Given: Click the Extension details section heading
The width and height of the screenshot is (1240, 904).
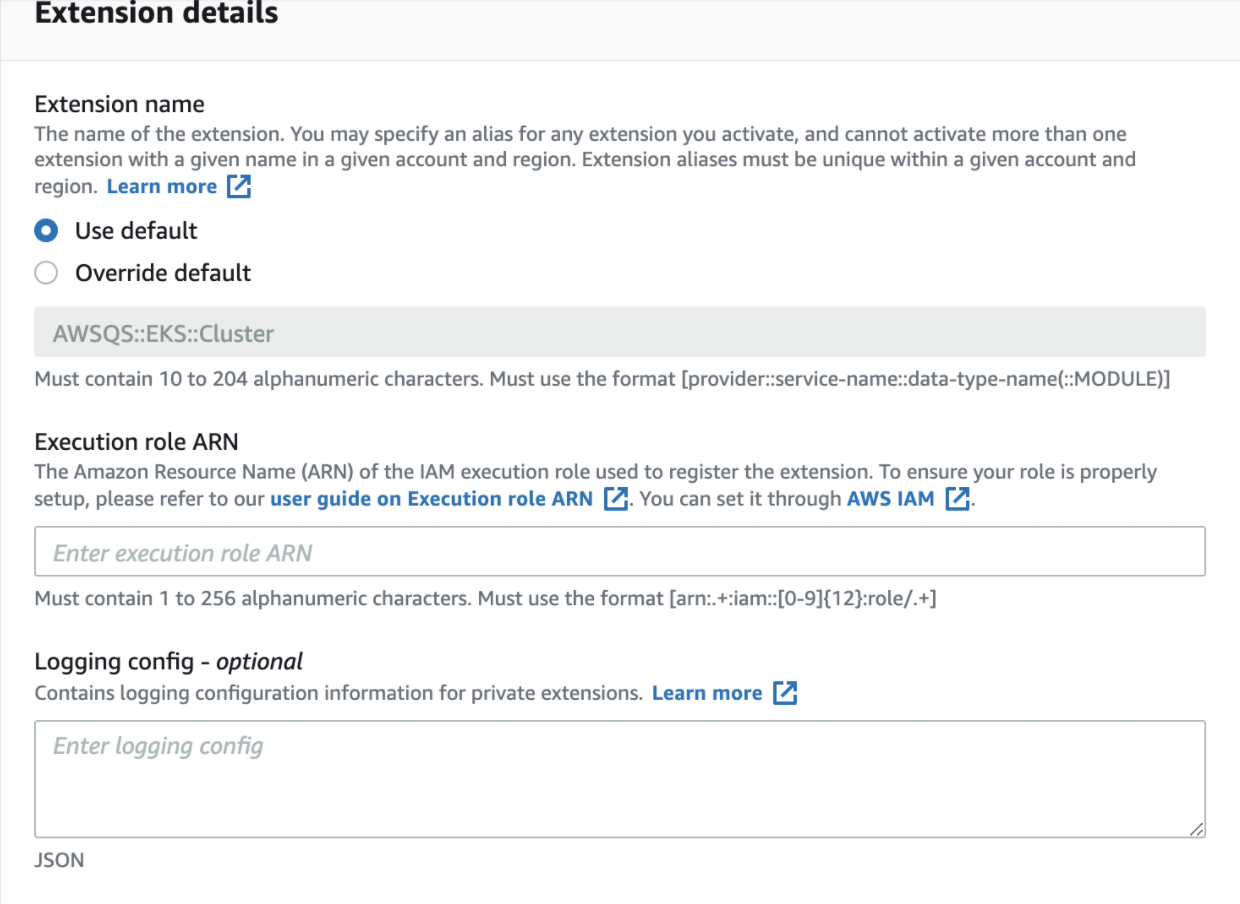Looking at the screenshot, I should pos(155,14).
